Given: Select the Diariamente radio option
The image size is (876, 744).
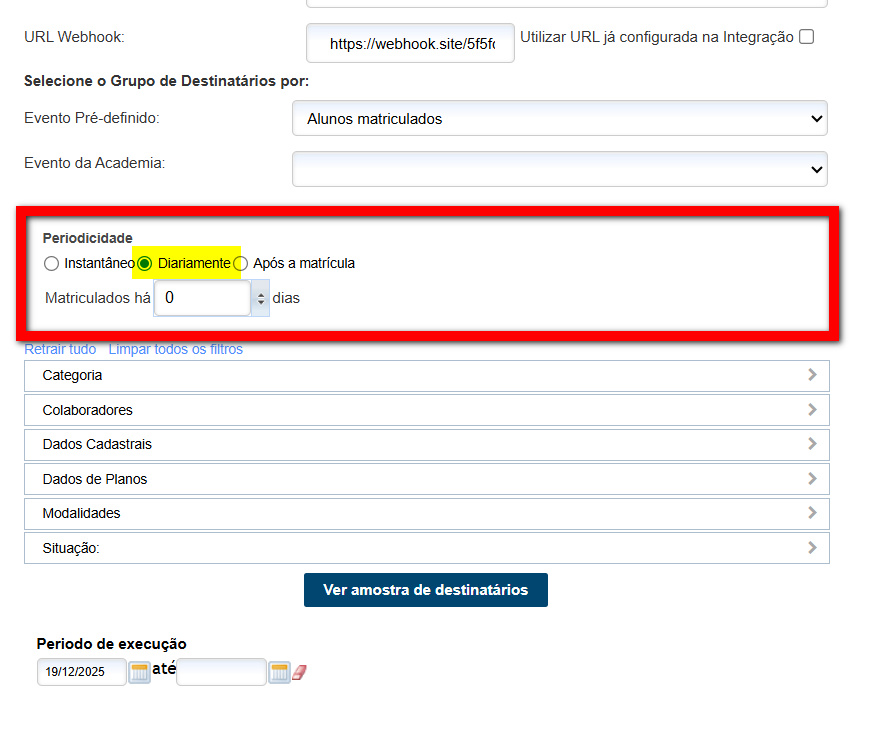Looking at the screenshot, I should click(145, 264).
